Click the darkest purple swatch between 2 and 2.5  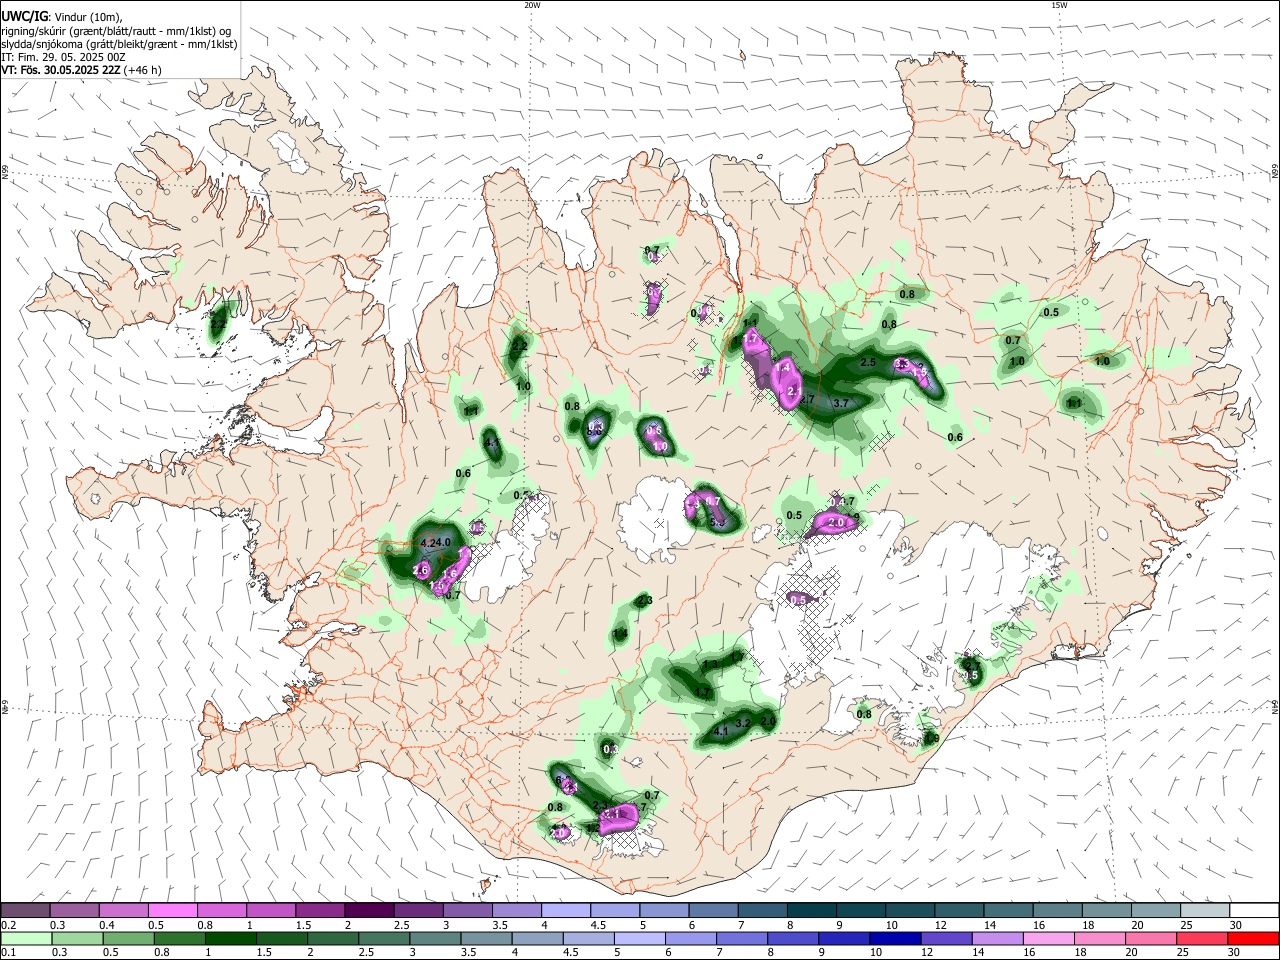[369, 910]
